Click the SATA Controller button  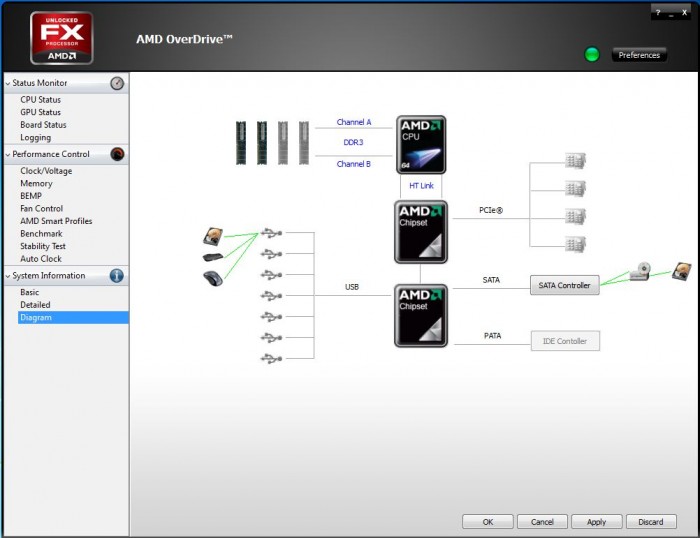[x=565, y=285]
